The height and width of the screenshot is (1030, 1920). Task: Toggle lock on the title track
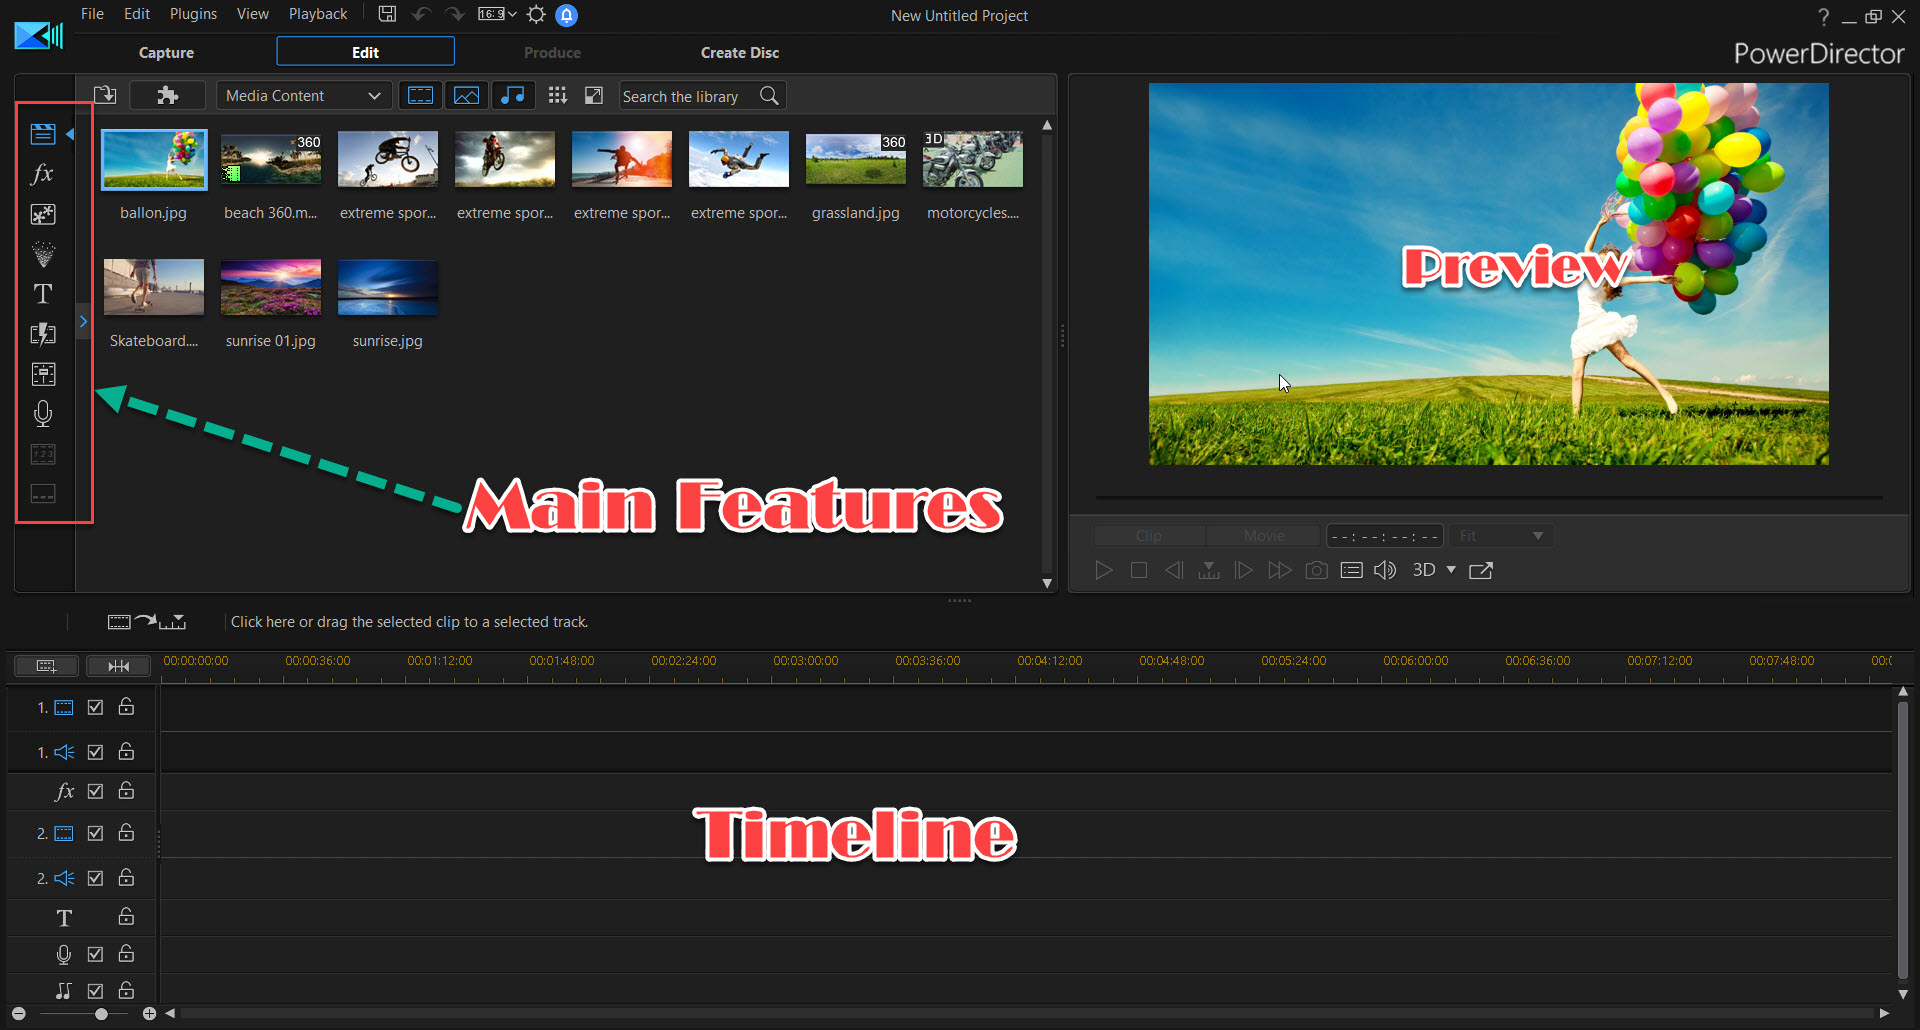coord(126,917)
